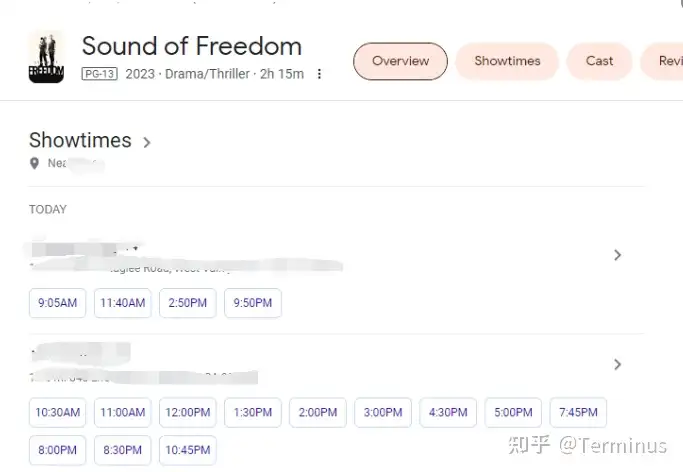Open the three-dot more options menu

319,74
